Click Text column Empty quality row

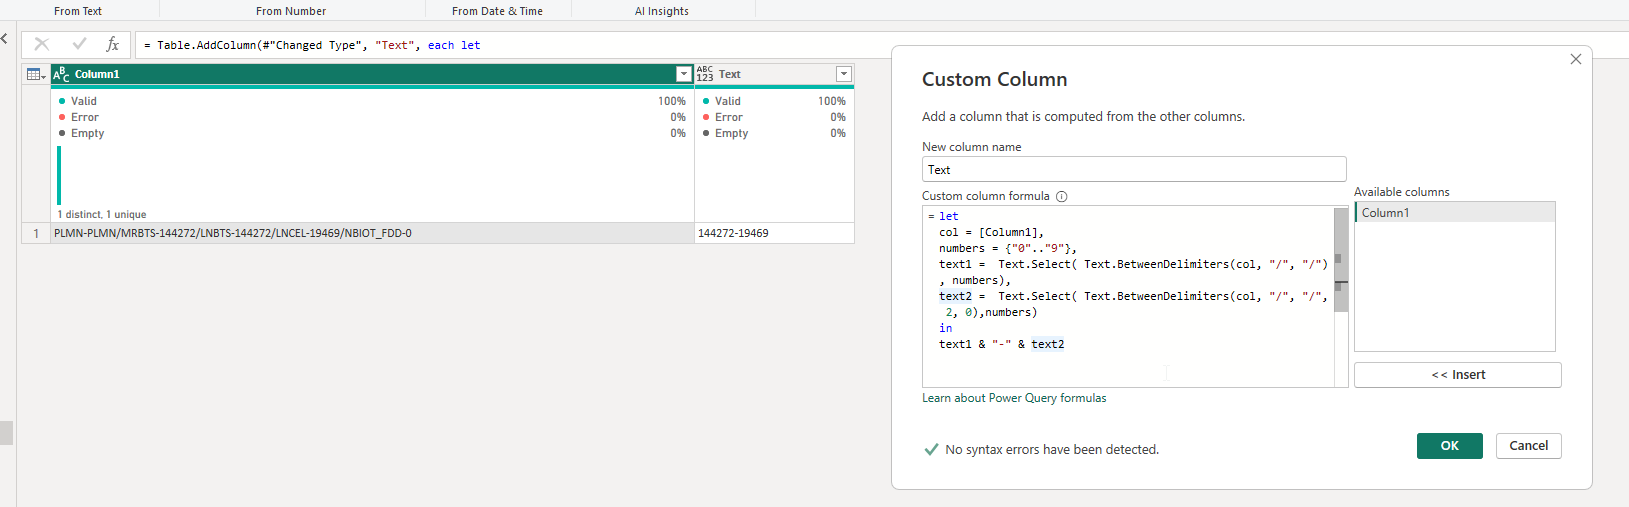[x=774, y=133]
